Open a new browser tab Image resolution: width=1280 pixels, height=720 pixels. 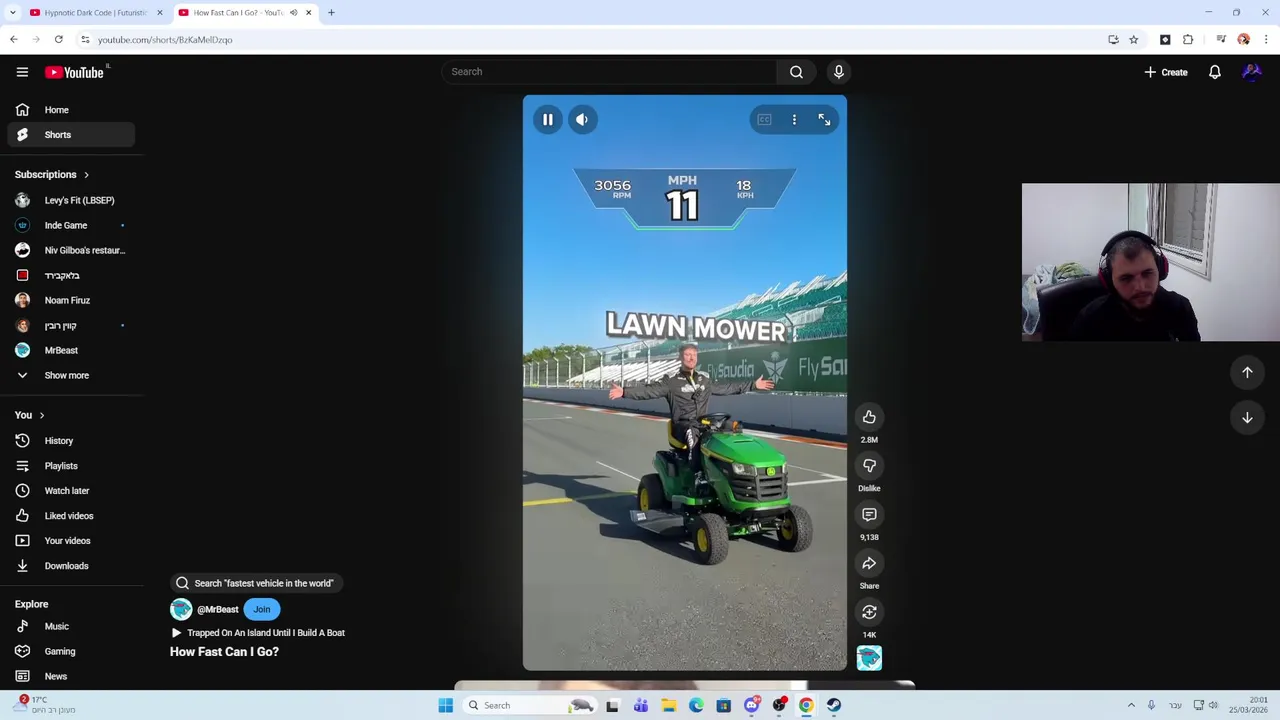(x=331, y=13)
